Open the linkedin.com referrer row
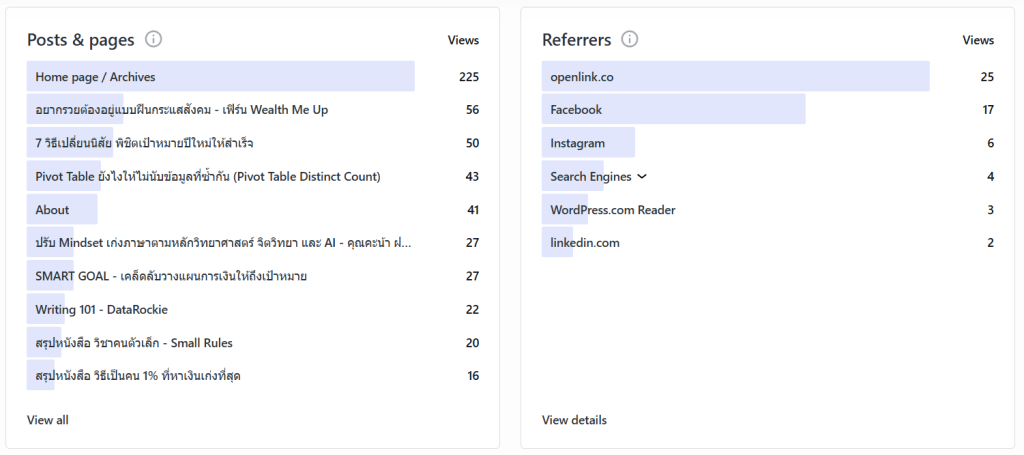 point(584,243)
